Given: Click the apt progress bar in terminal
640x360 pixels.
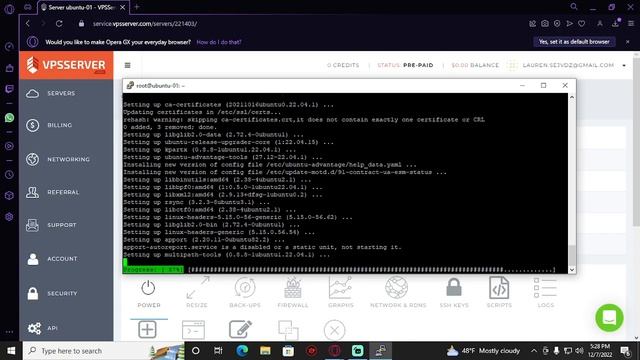Looking at the screenshot, I should coord(339,269).
